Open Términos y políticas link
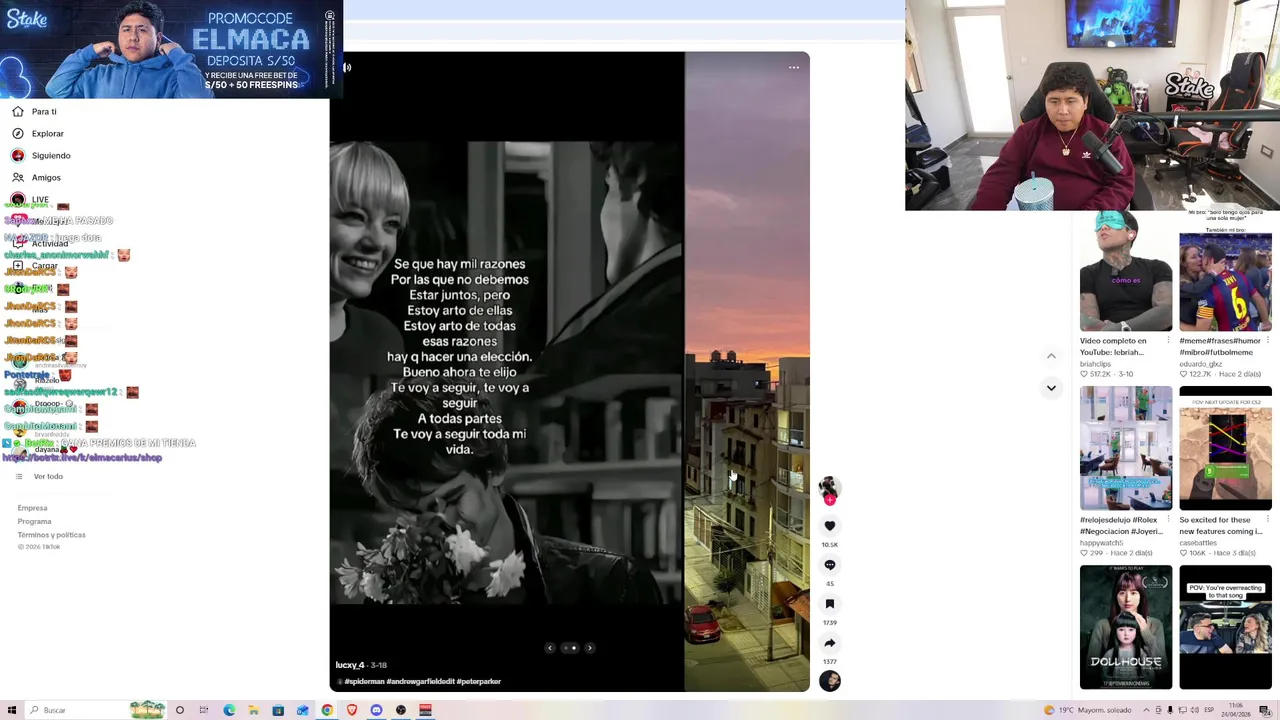 pos(51,535)
